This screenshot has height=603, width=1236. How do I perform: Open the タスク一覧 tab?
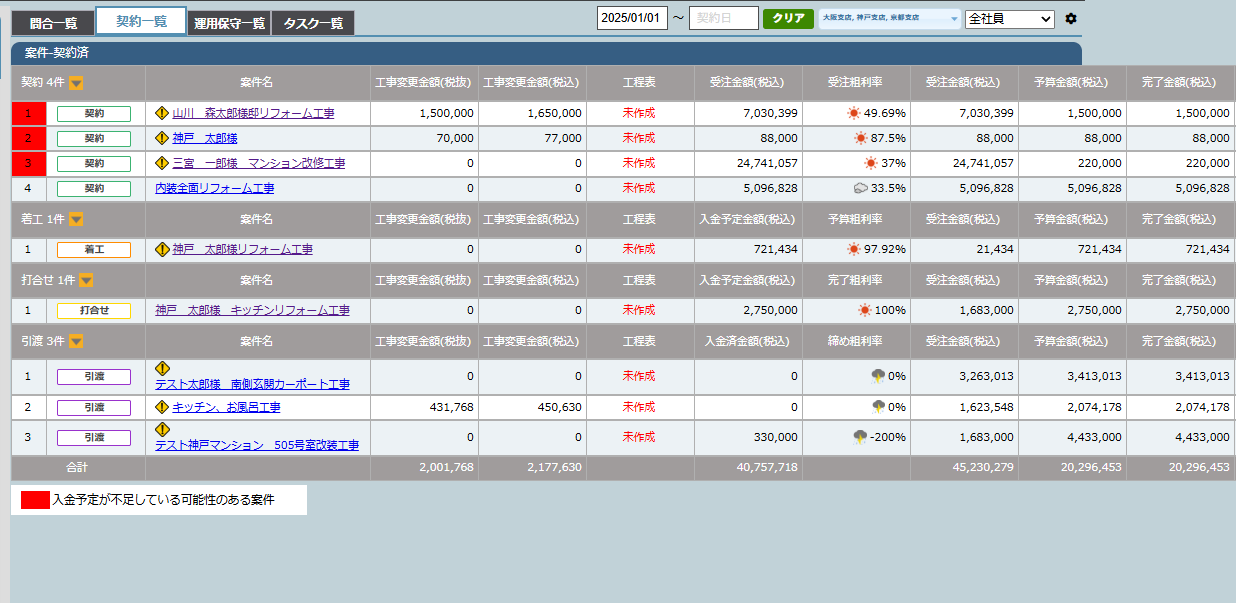click(312, 23)
